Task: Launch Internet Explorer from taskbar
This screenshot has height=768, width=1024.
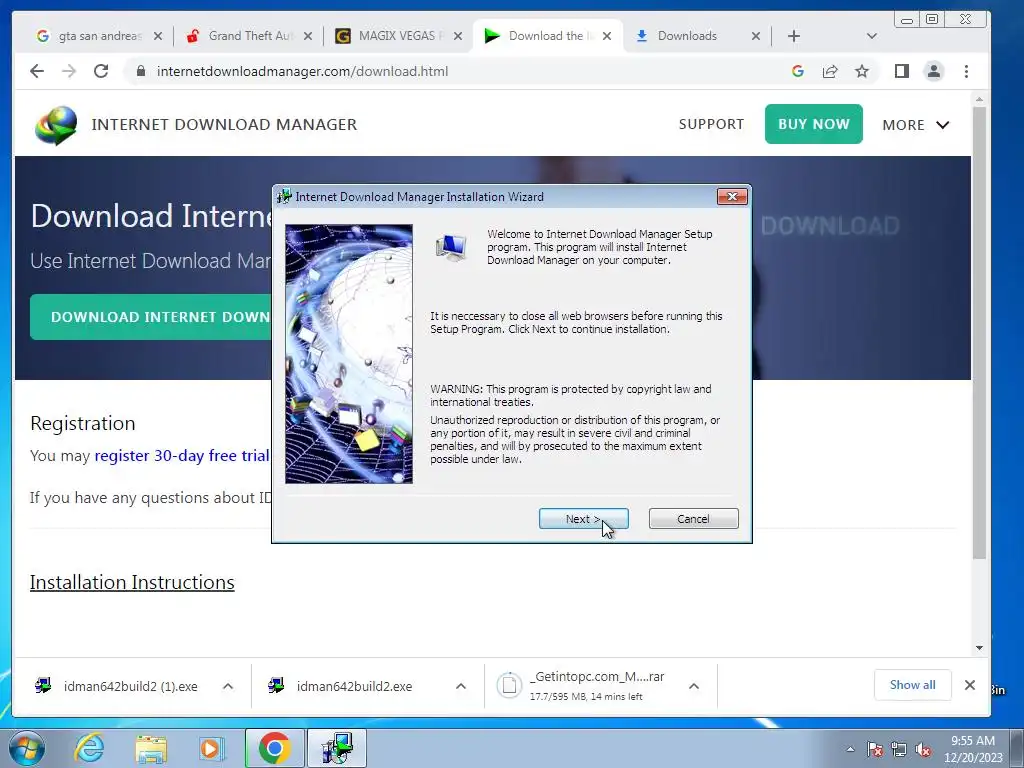Action: click(x=89, y=748)
